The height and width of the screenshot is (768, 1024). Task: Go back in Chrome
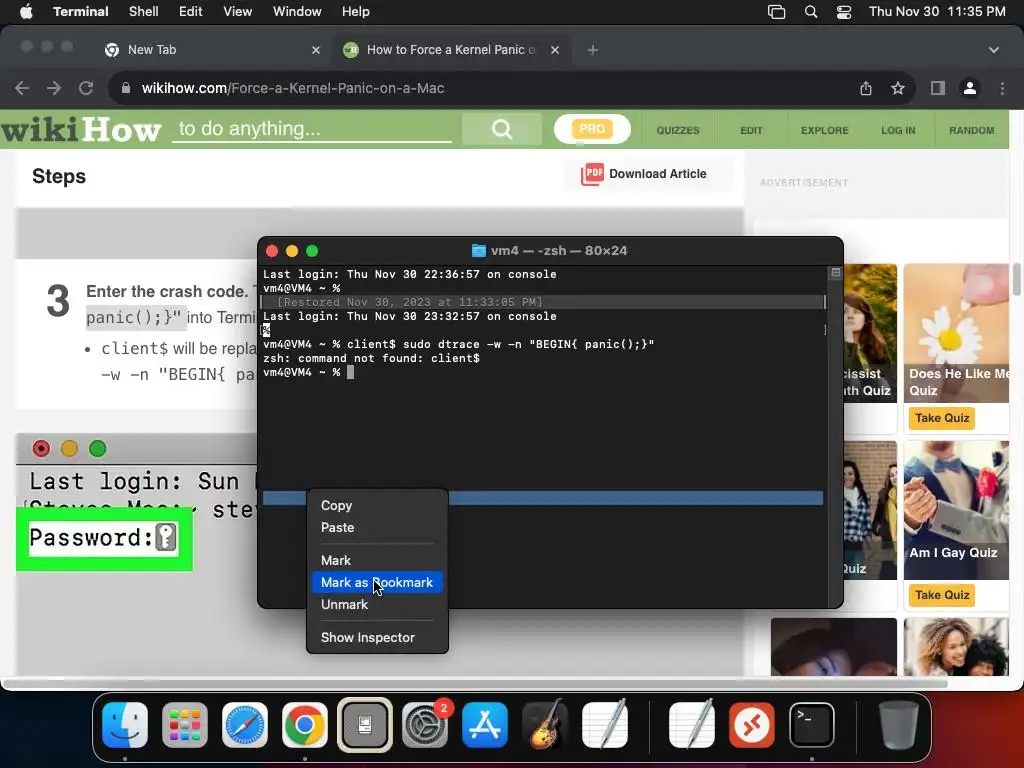pyautogui.click(x=22, y=88)
